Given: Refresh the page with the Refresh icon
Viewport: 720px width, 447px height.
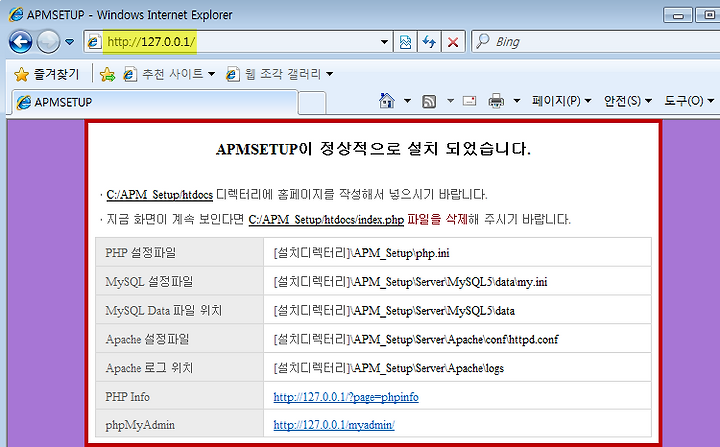Looking at the screenshot, I should tap(429, 42).
